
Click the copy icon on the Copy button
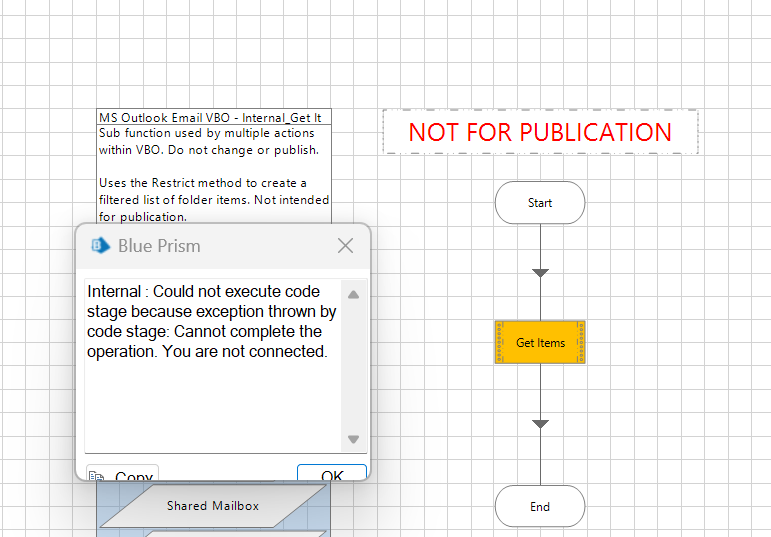pyautogui.click(x=97, y=477)
